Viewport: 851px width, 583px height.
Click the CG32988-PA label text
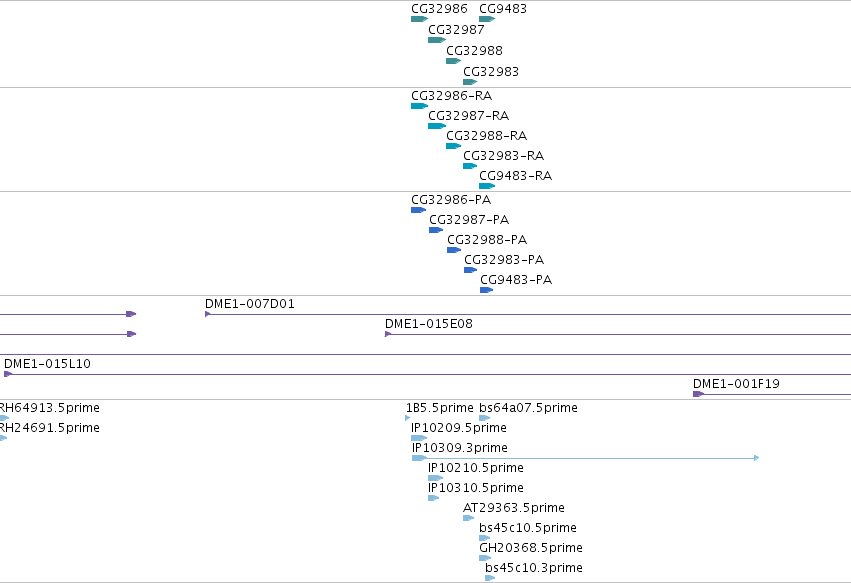pyautogui.click(x=487, y=239)
